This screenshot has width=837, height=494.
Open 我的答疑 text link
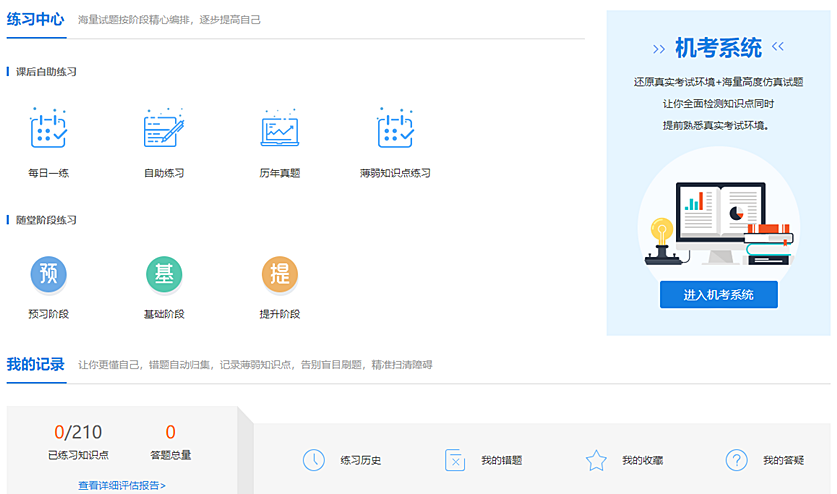(784, 460)
